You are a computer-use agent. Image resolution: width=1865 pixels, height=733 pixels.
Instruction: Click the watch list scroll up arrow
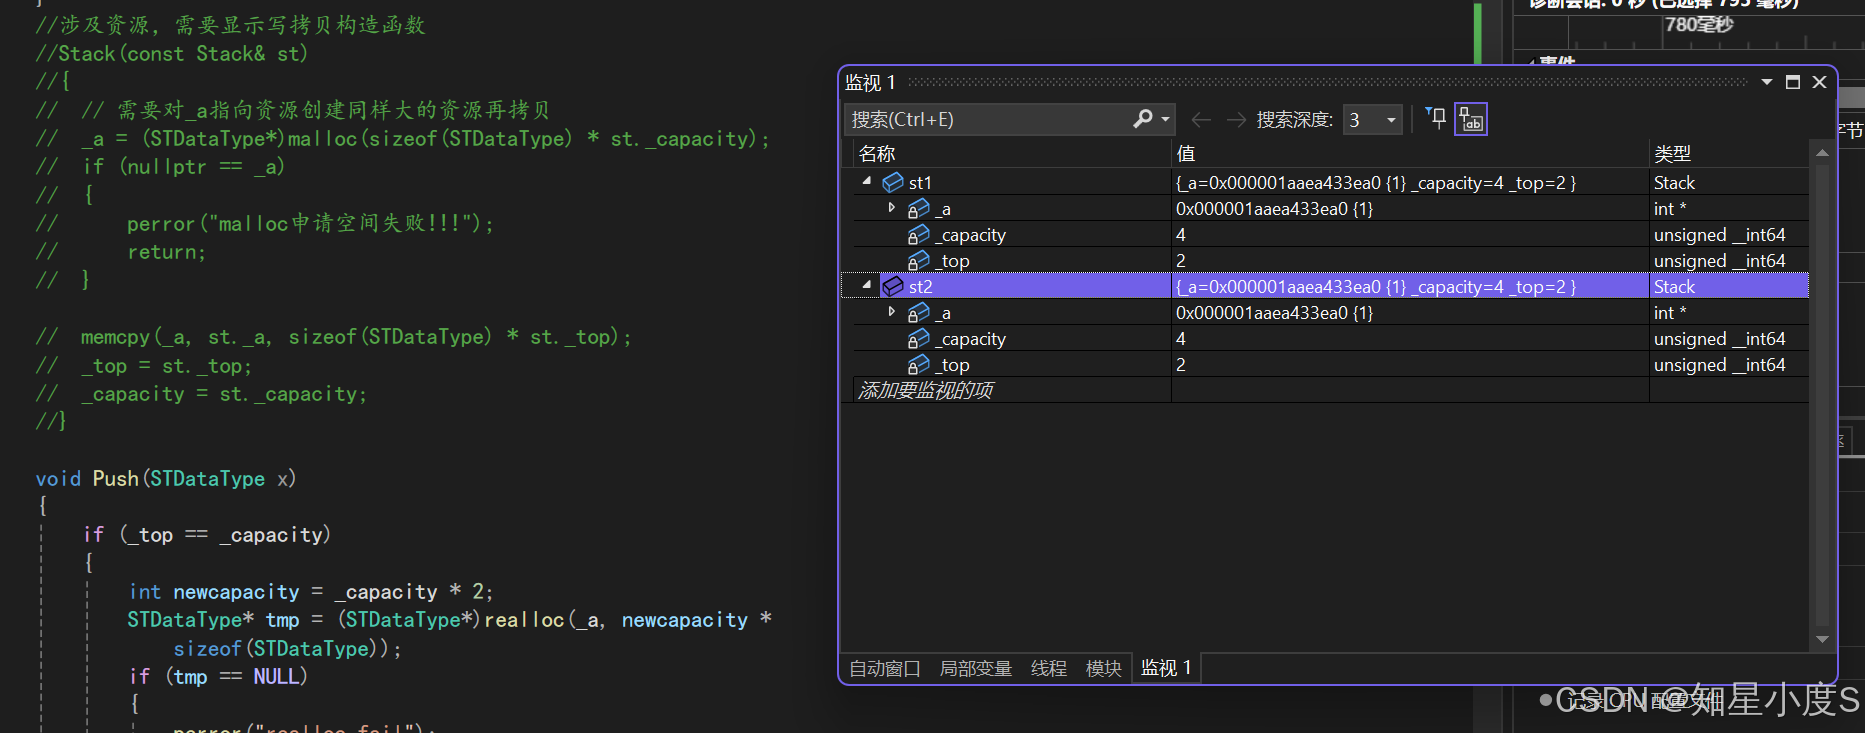(x=1822, y=152)
